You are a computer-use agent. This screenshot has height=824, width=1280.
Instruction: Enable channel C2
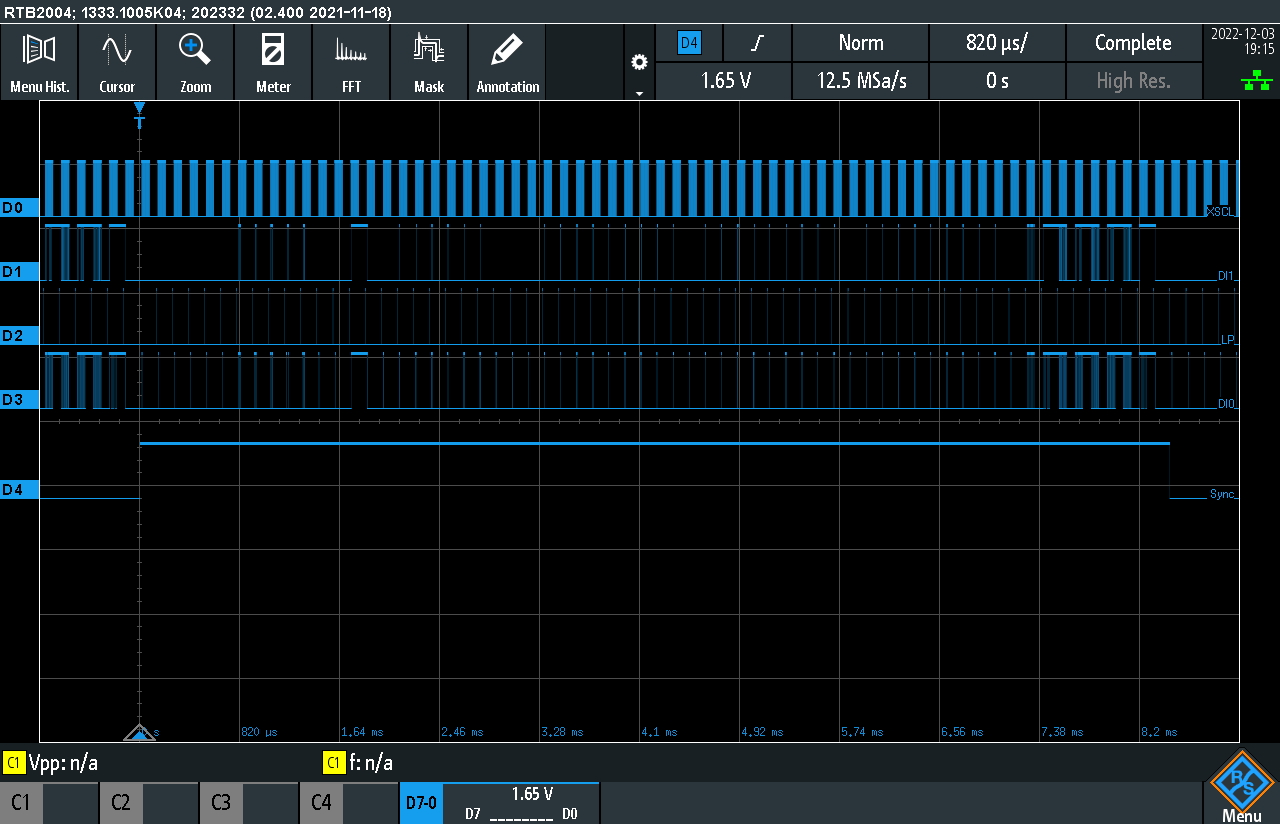coord(149,803)
